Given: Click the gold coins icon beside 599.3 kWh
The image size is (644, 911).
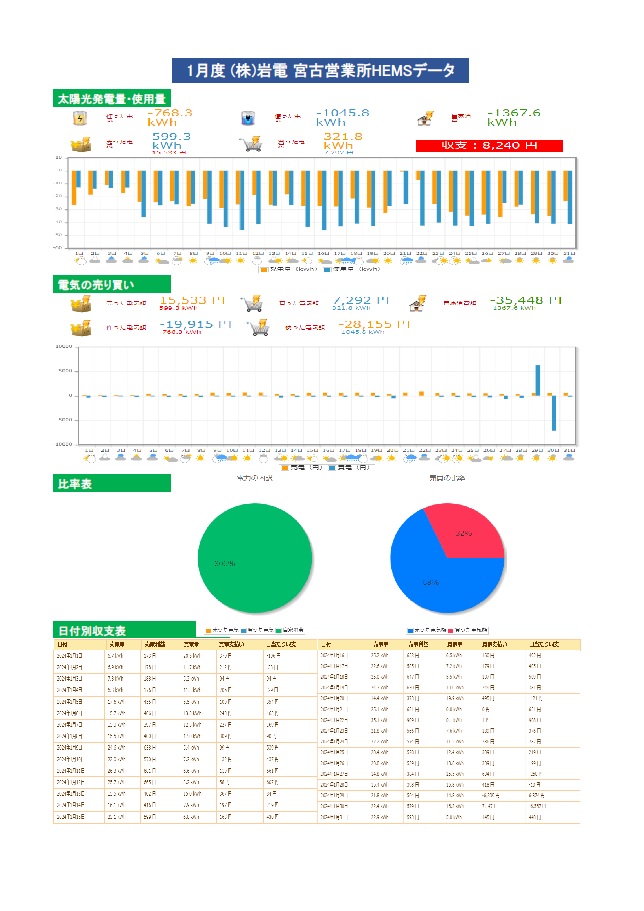Looking at the screenshot, I should pyautogui.click(x=81, y=144).
